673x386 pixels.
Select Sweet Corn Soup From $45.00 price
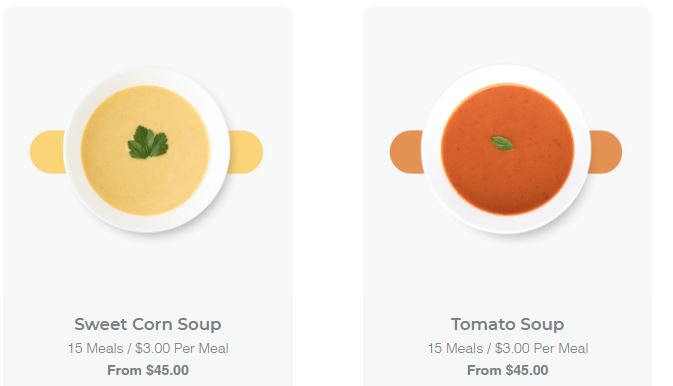(148, 370)
